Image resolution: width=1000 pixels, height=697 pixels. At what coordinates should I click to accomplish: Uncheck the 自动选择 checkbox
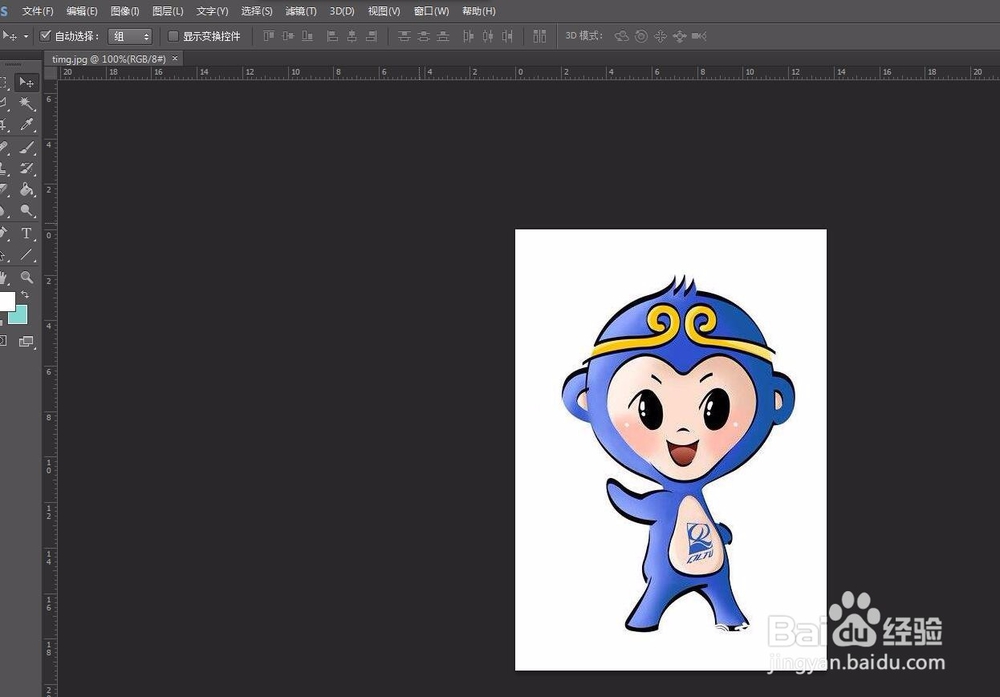[45, 36]
